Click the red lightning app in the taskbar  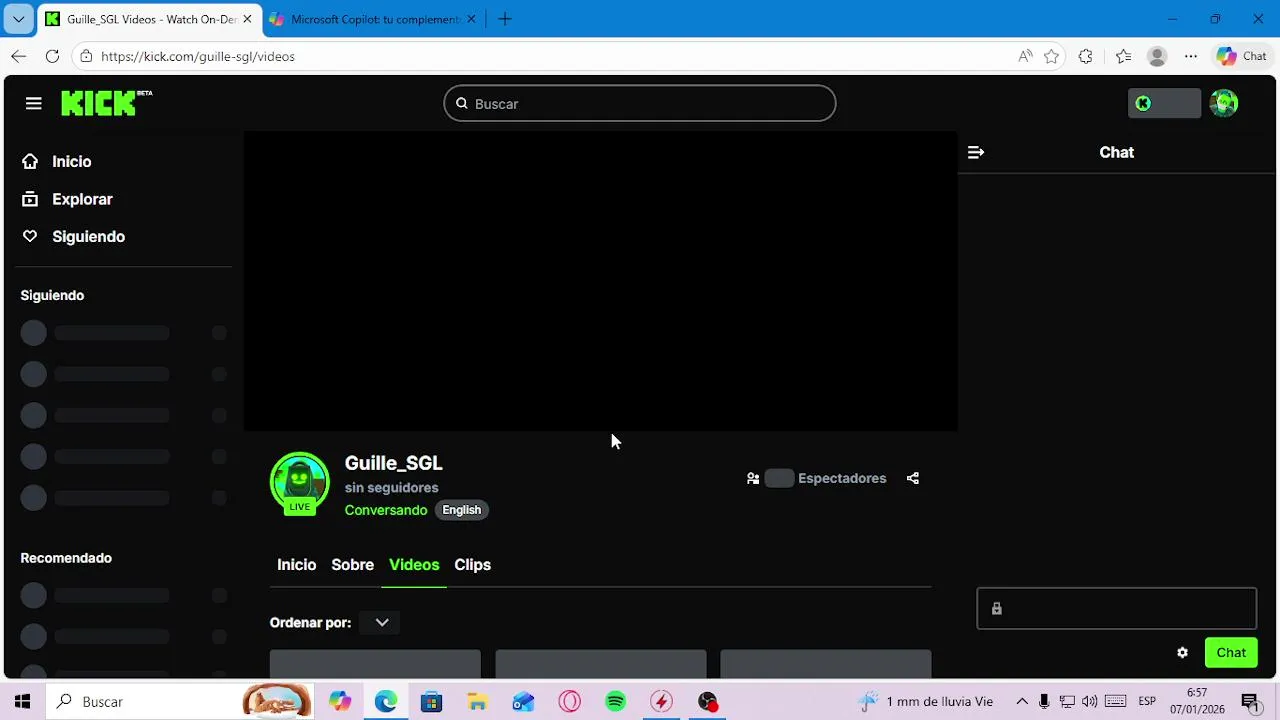click(661, 702)
